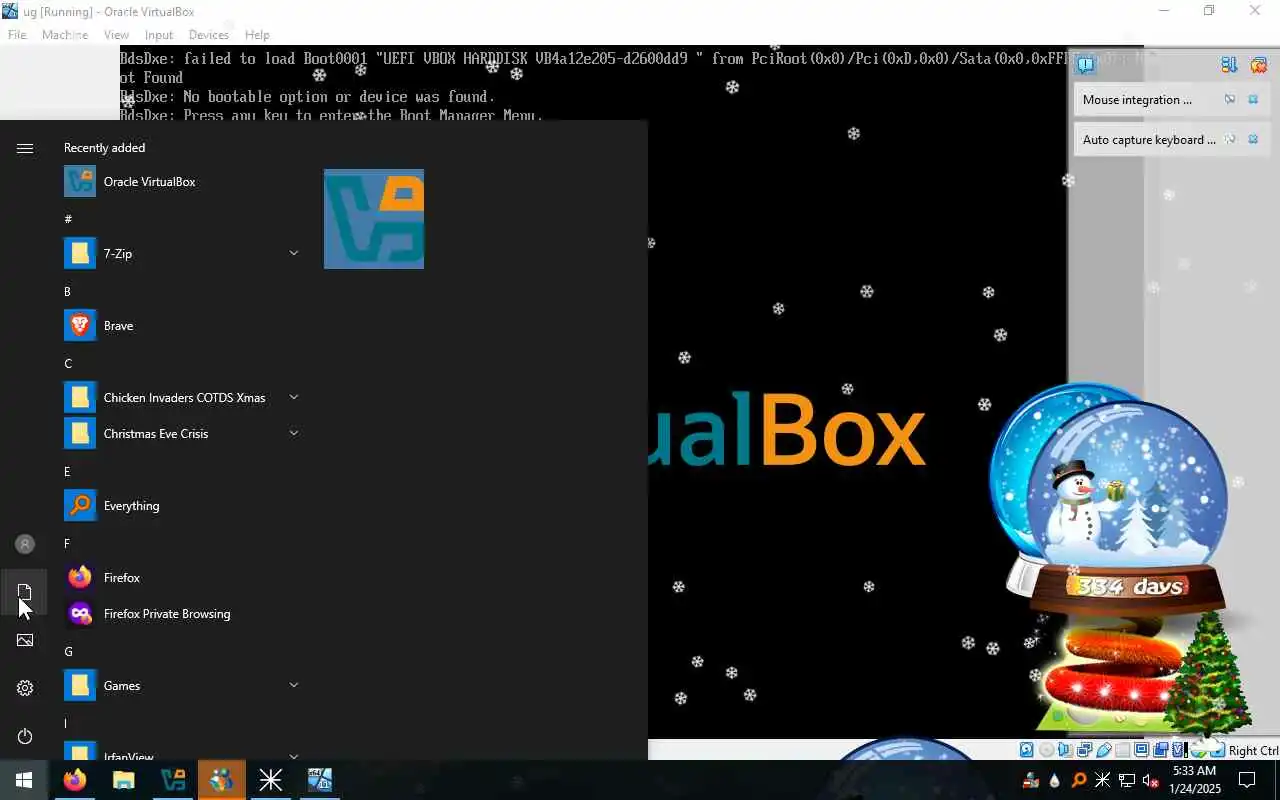Screen dimensions: 1280x800
Task: Open the network adapters indicator in VM status bar
Action: tap(1084, 750)
